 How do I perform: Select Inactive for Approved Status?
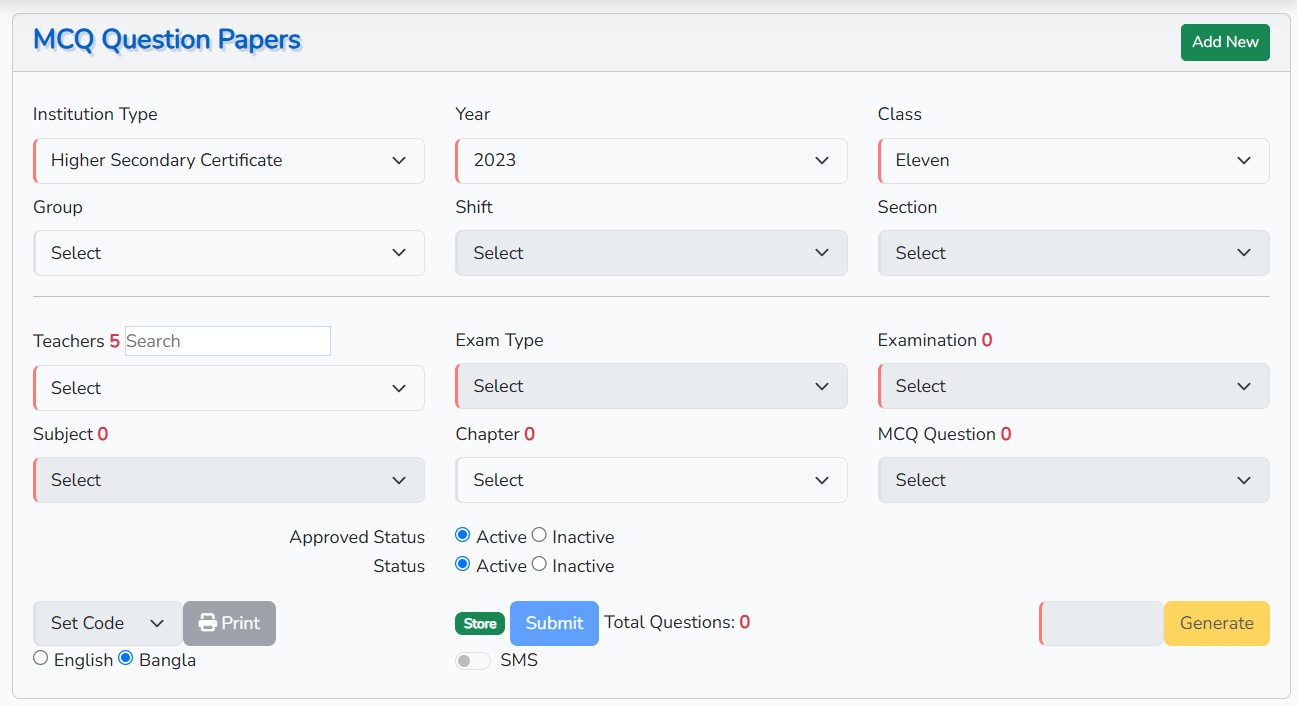coord(540,535)
